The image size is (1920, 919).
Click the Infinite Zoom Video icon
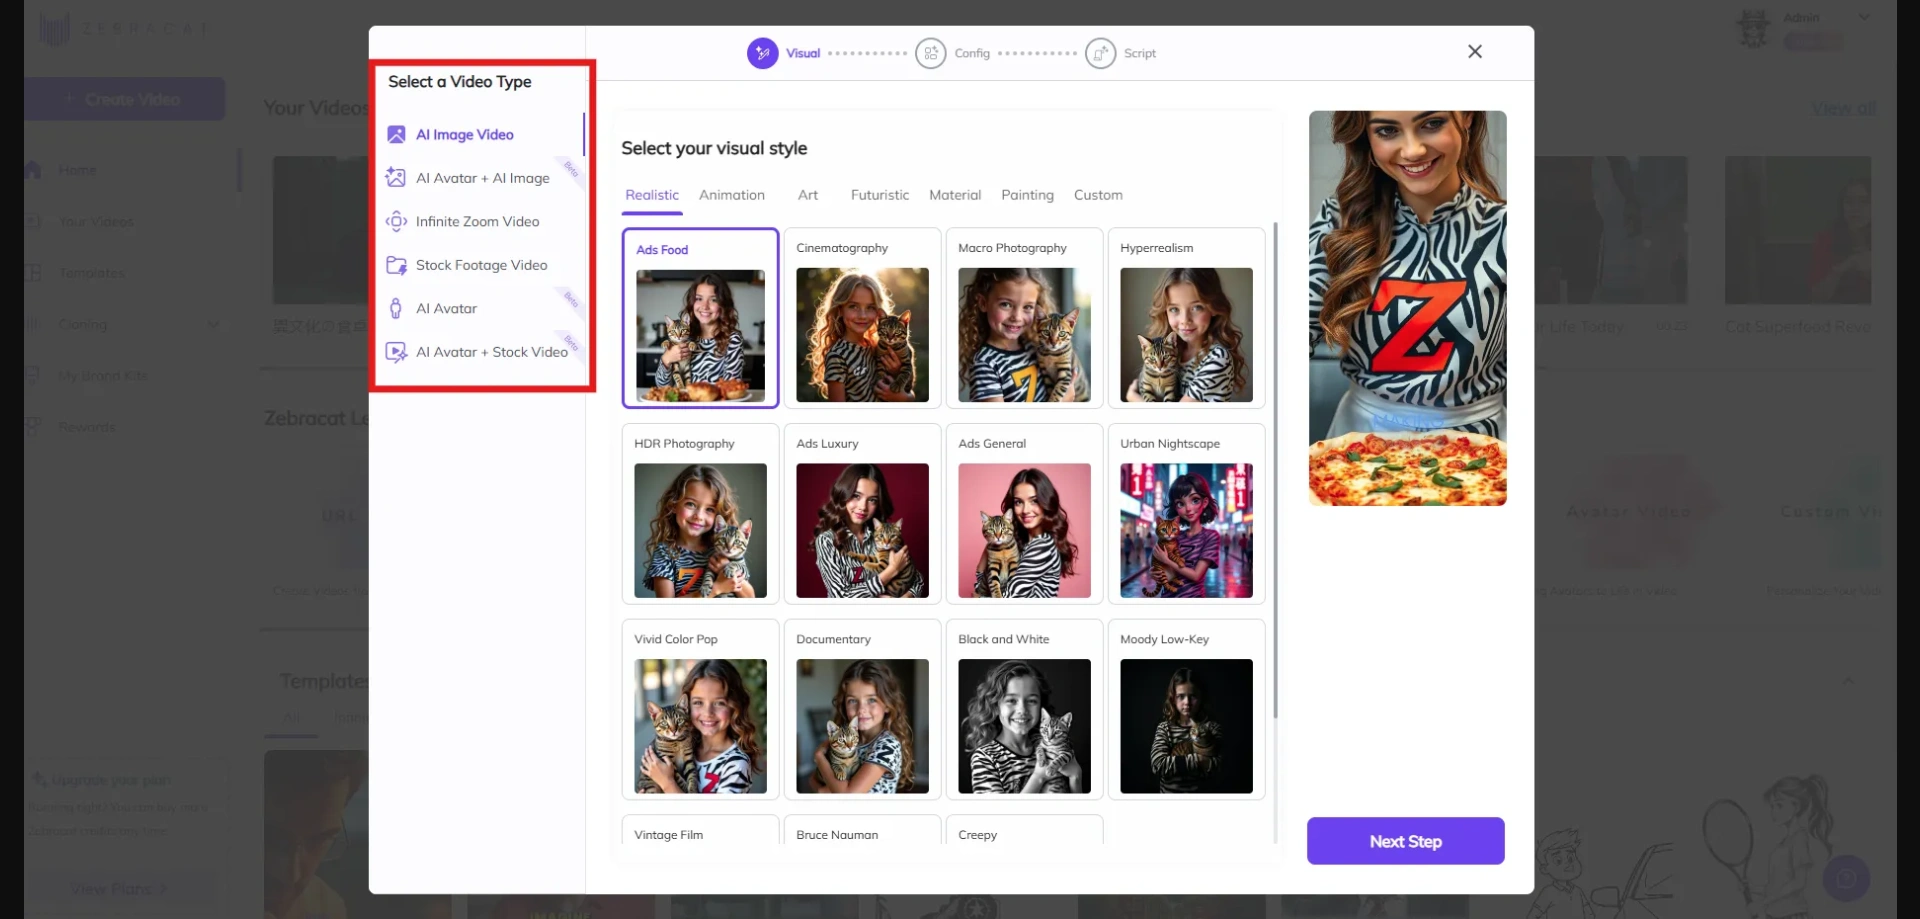click(x=396, y=221)
